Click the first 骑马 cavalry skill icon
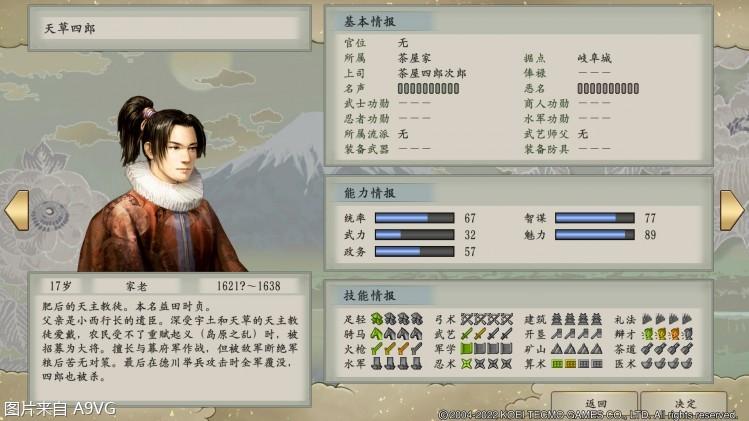749x421 pixels. 377,333
